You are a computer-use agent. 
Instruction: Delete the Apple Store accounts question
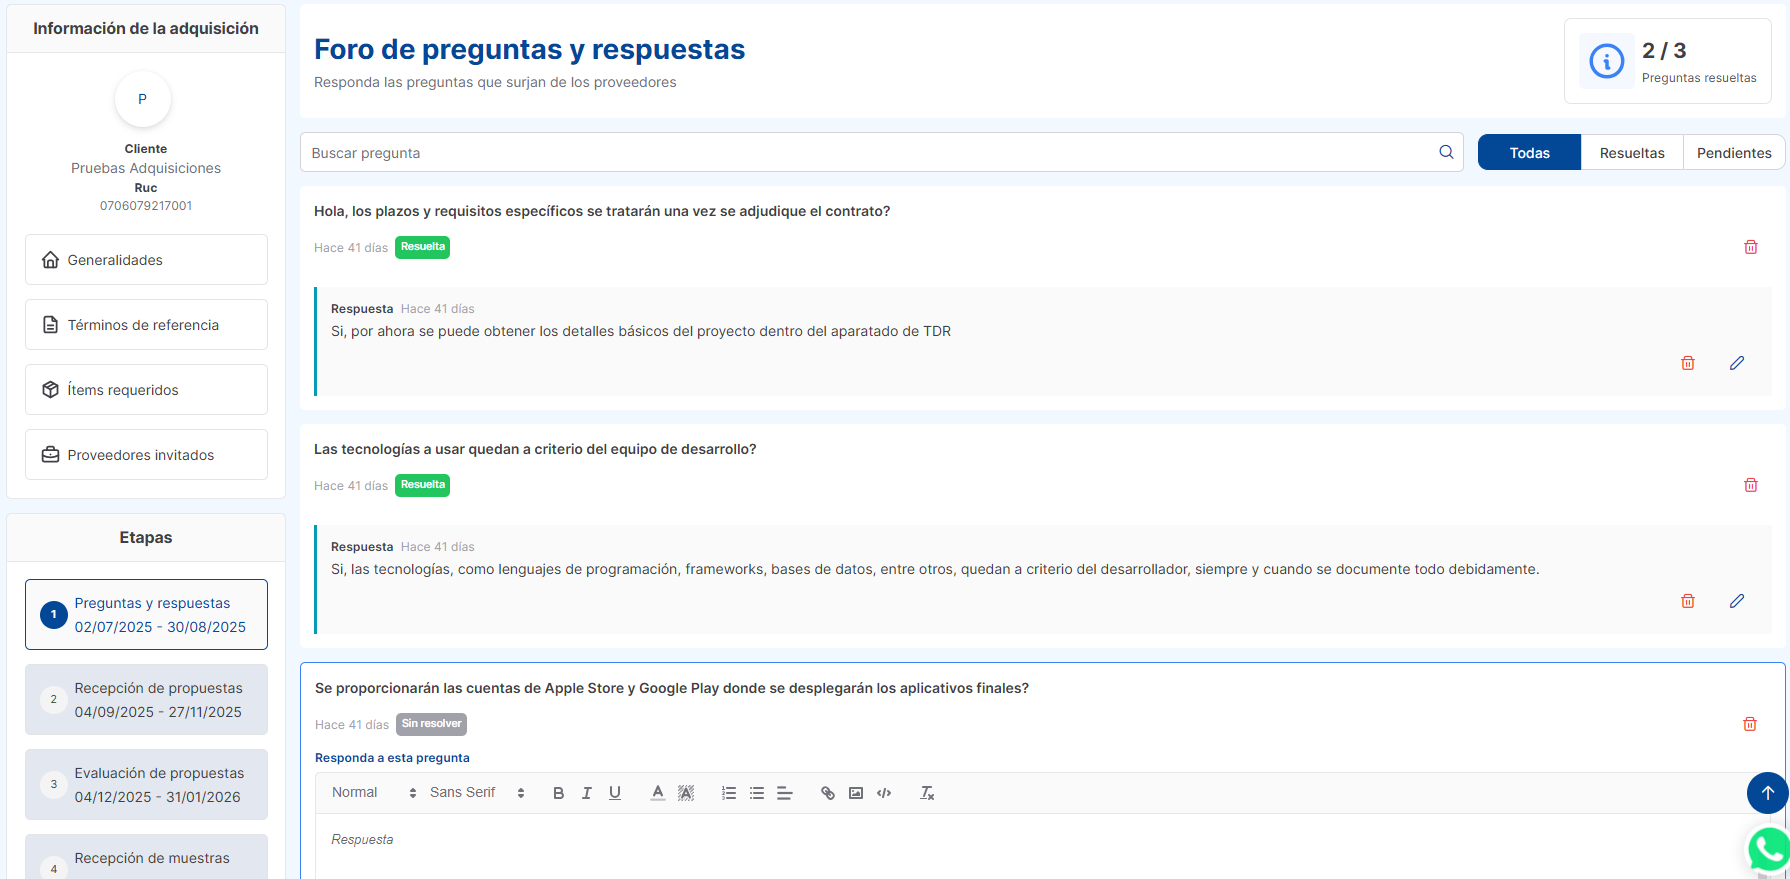click(1750, 724)
